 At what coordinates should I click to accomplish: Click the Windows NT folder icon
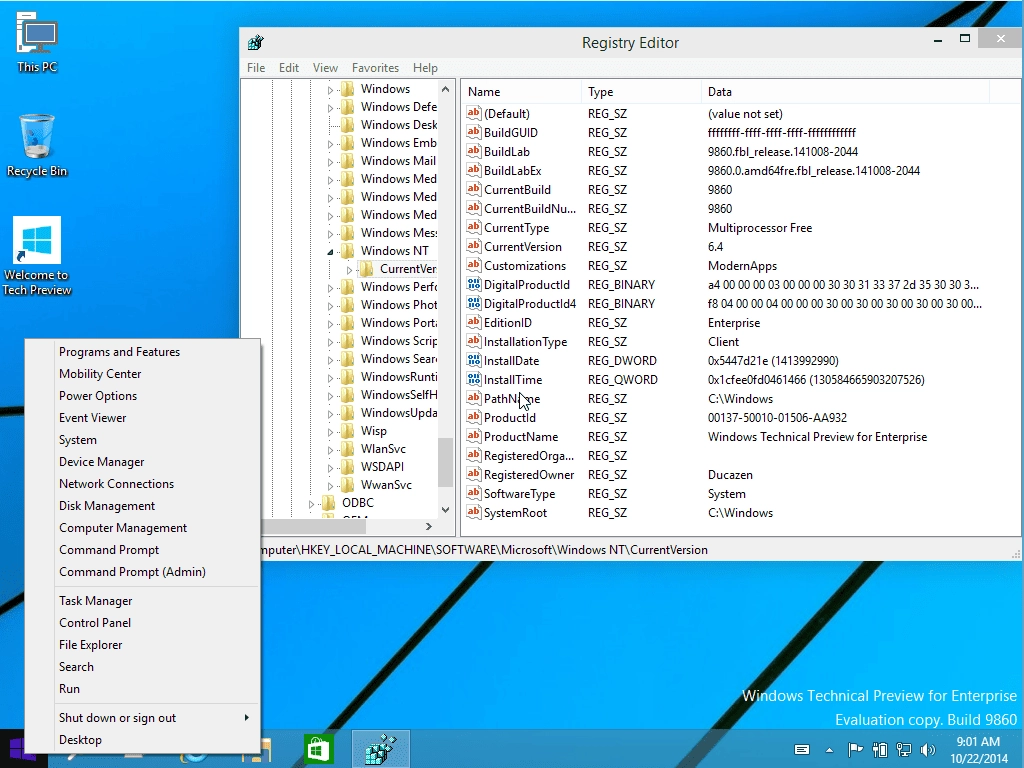pos(348,251)
